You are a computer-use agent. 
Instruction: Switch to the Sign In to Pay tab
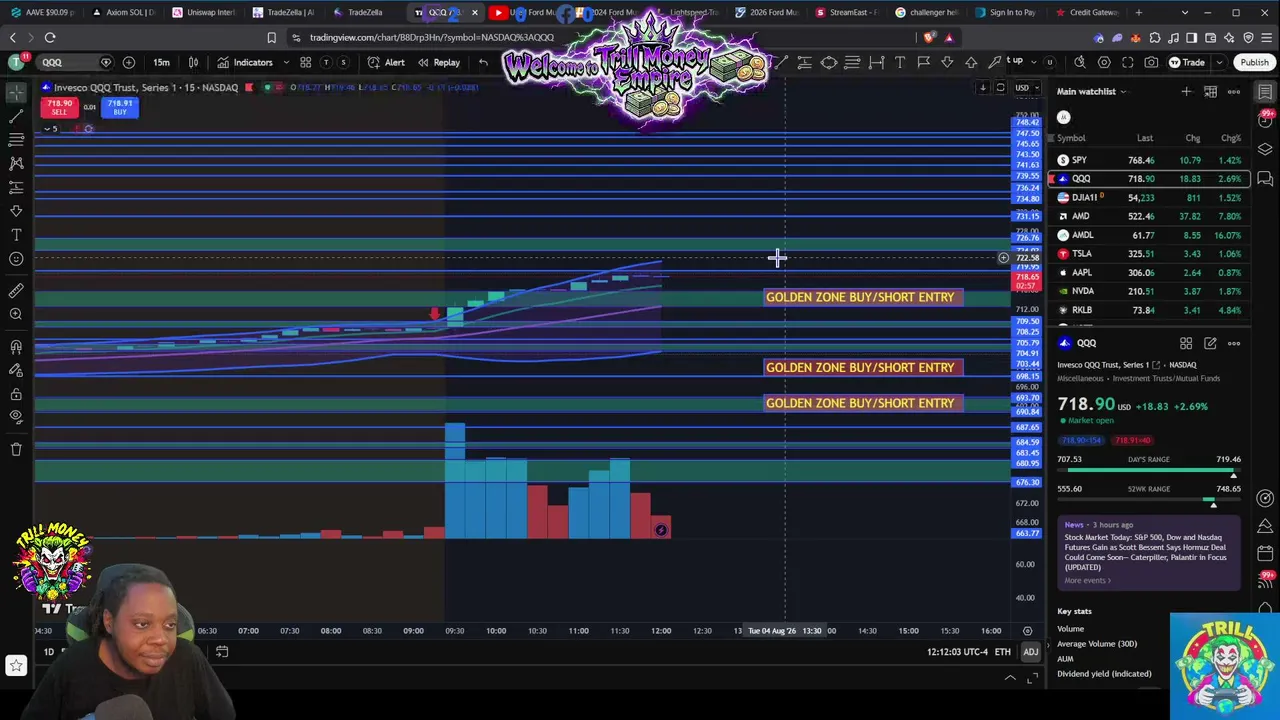[x=1005, y=12]
